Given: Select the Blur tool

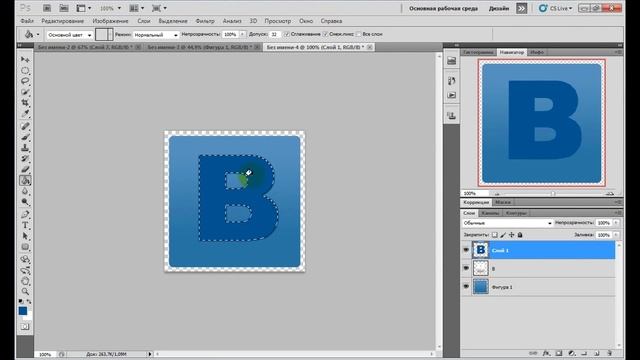Looking at the screenshot, I should pyautogui.click(x=25, y=191).
